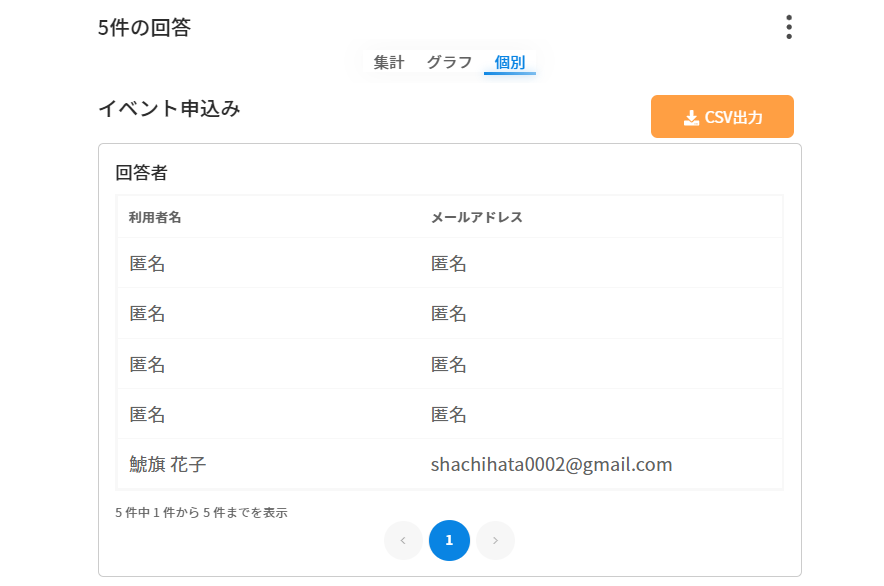
Task: Select first row's 匿名 user name cell
Action: [x=148, y=264]
